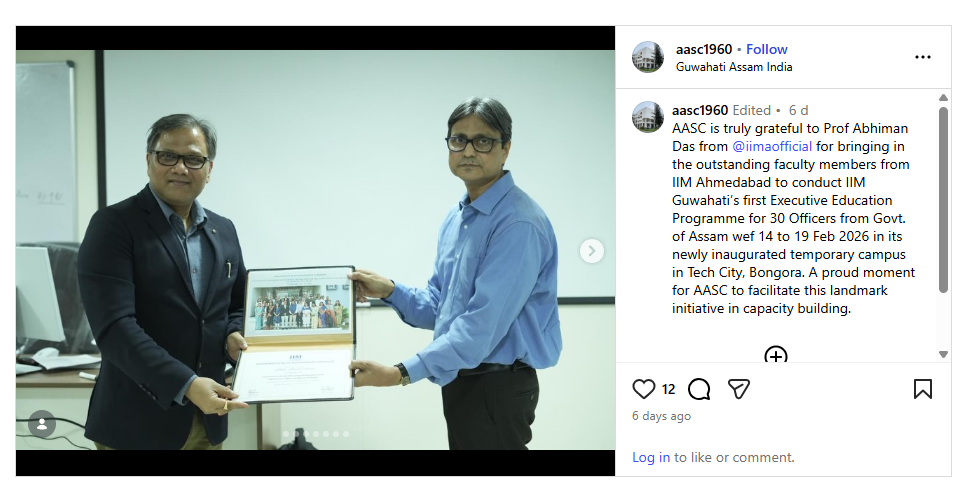Follow the aasc1960 account

[766, 50]
